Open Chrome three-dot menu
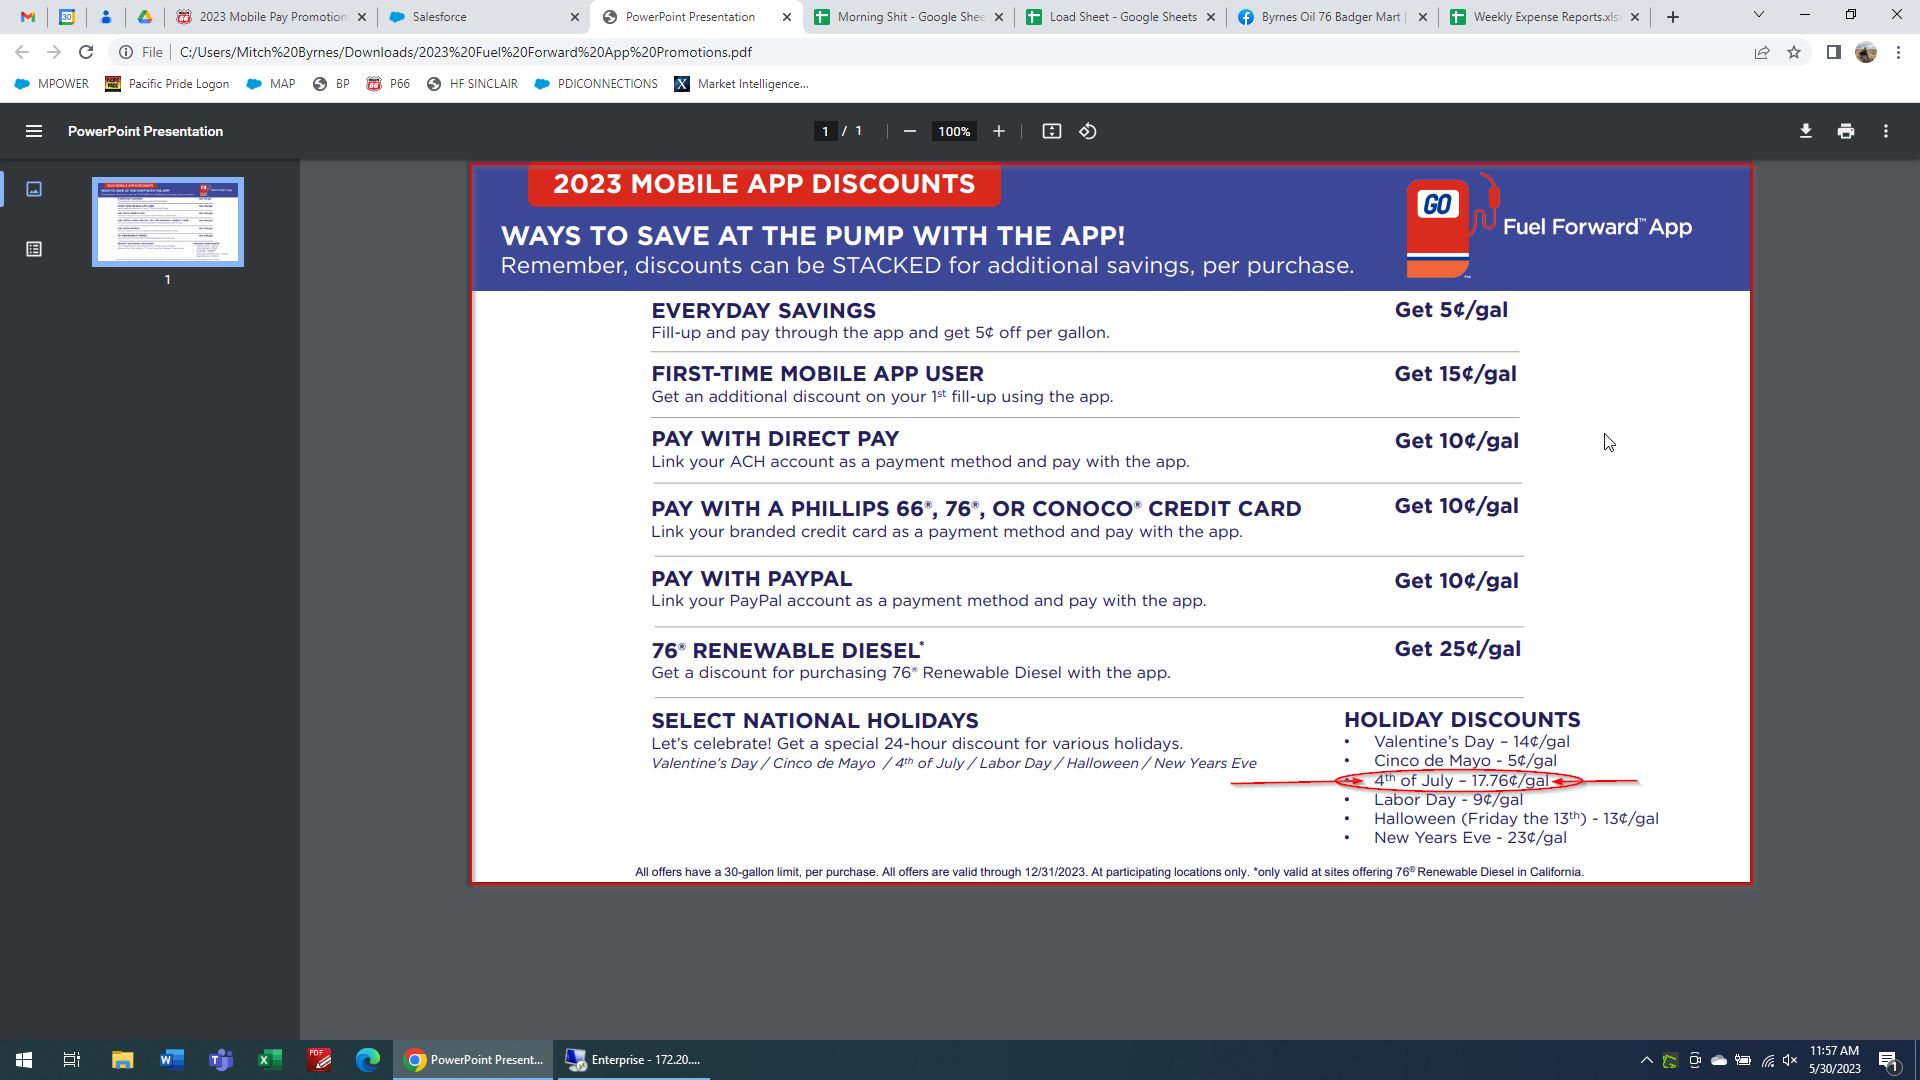 [x=1898, y=52]
